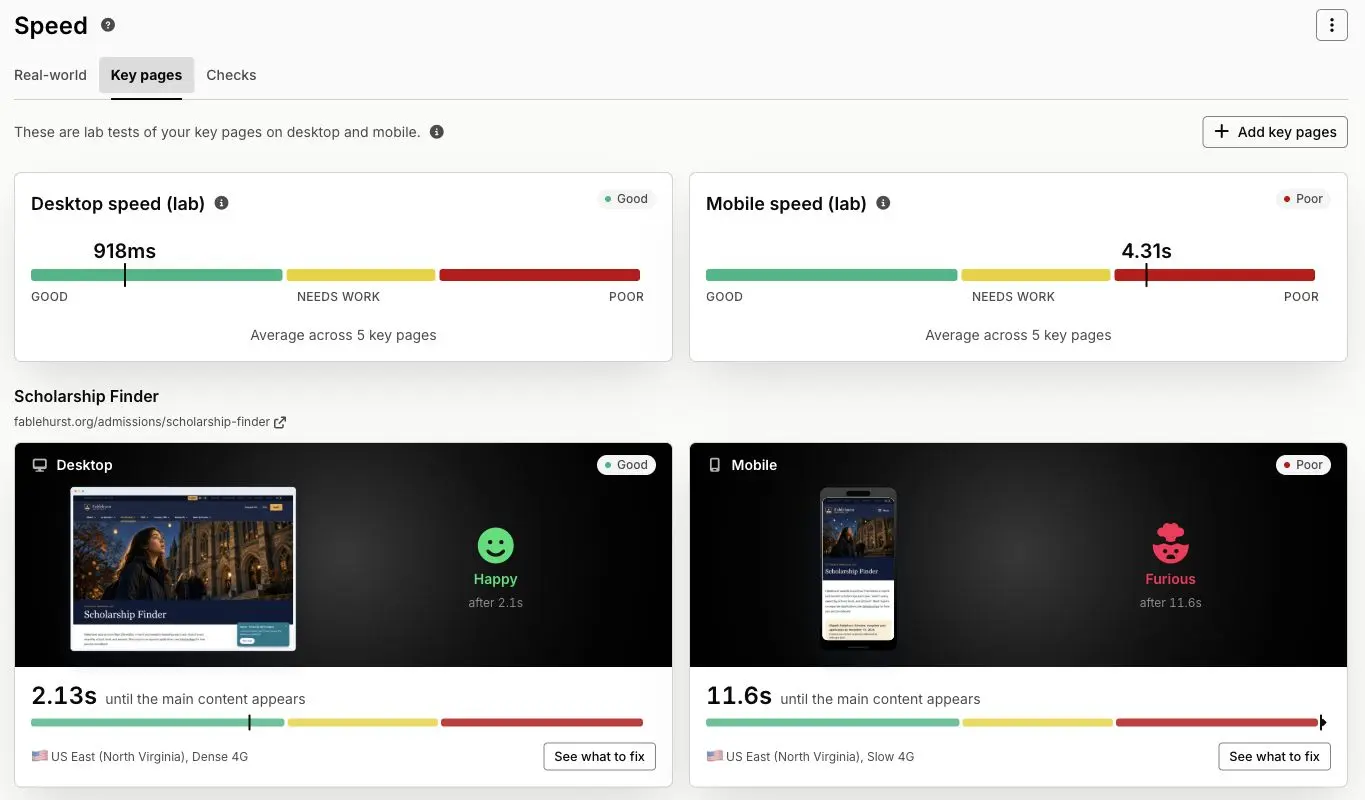Click 'after 2.1s' text under Happy

click(495, 603)
